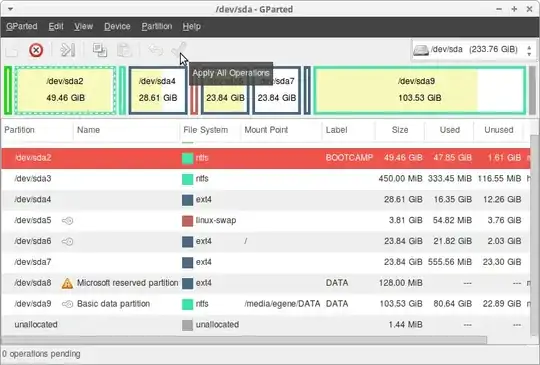Click the key icon beside /dev/sda5
The width and height of the screenshot is (540, 365).
point(68,220)
